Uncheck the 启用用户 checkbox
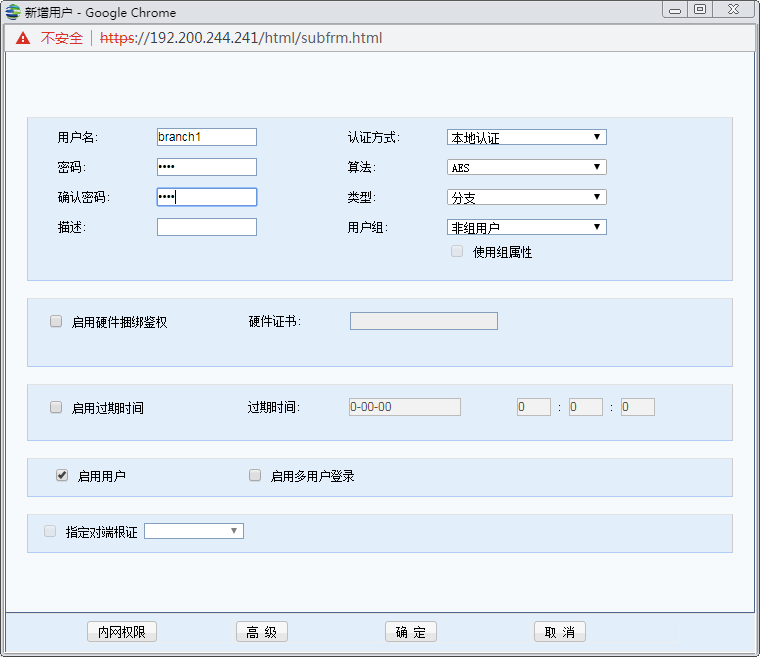 (x=62, y=476)
